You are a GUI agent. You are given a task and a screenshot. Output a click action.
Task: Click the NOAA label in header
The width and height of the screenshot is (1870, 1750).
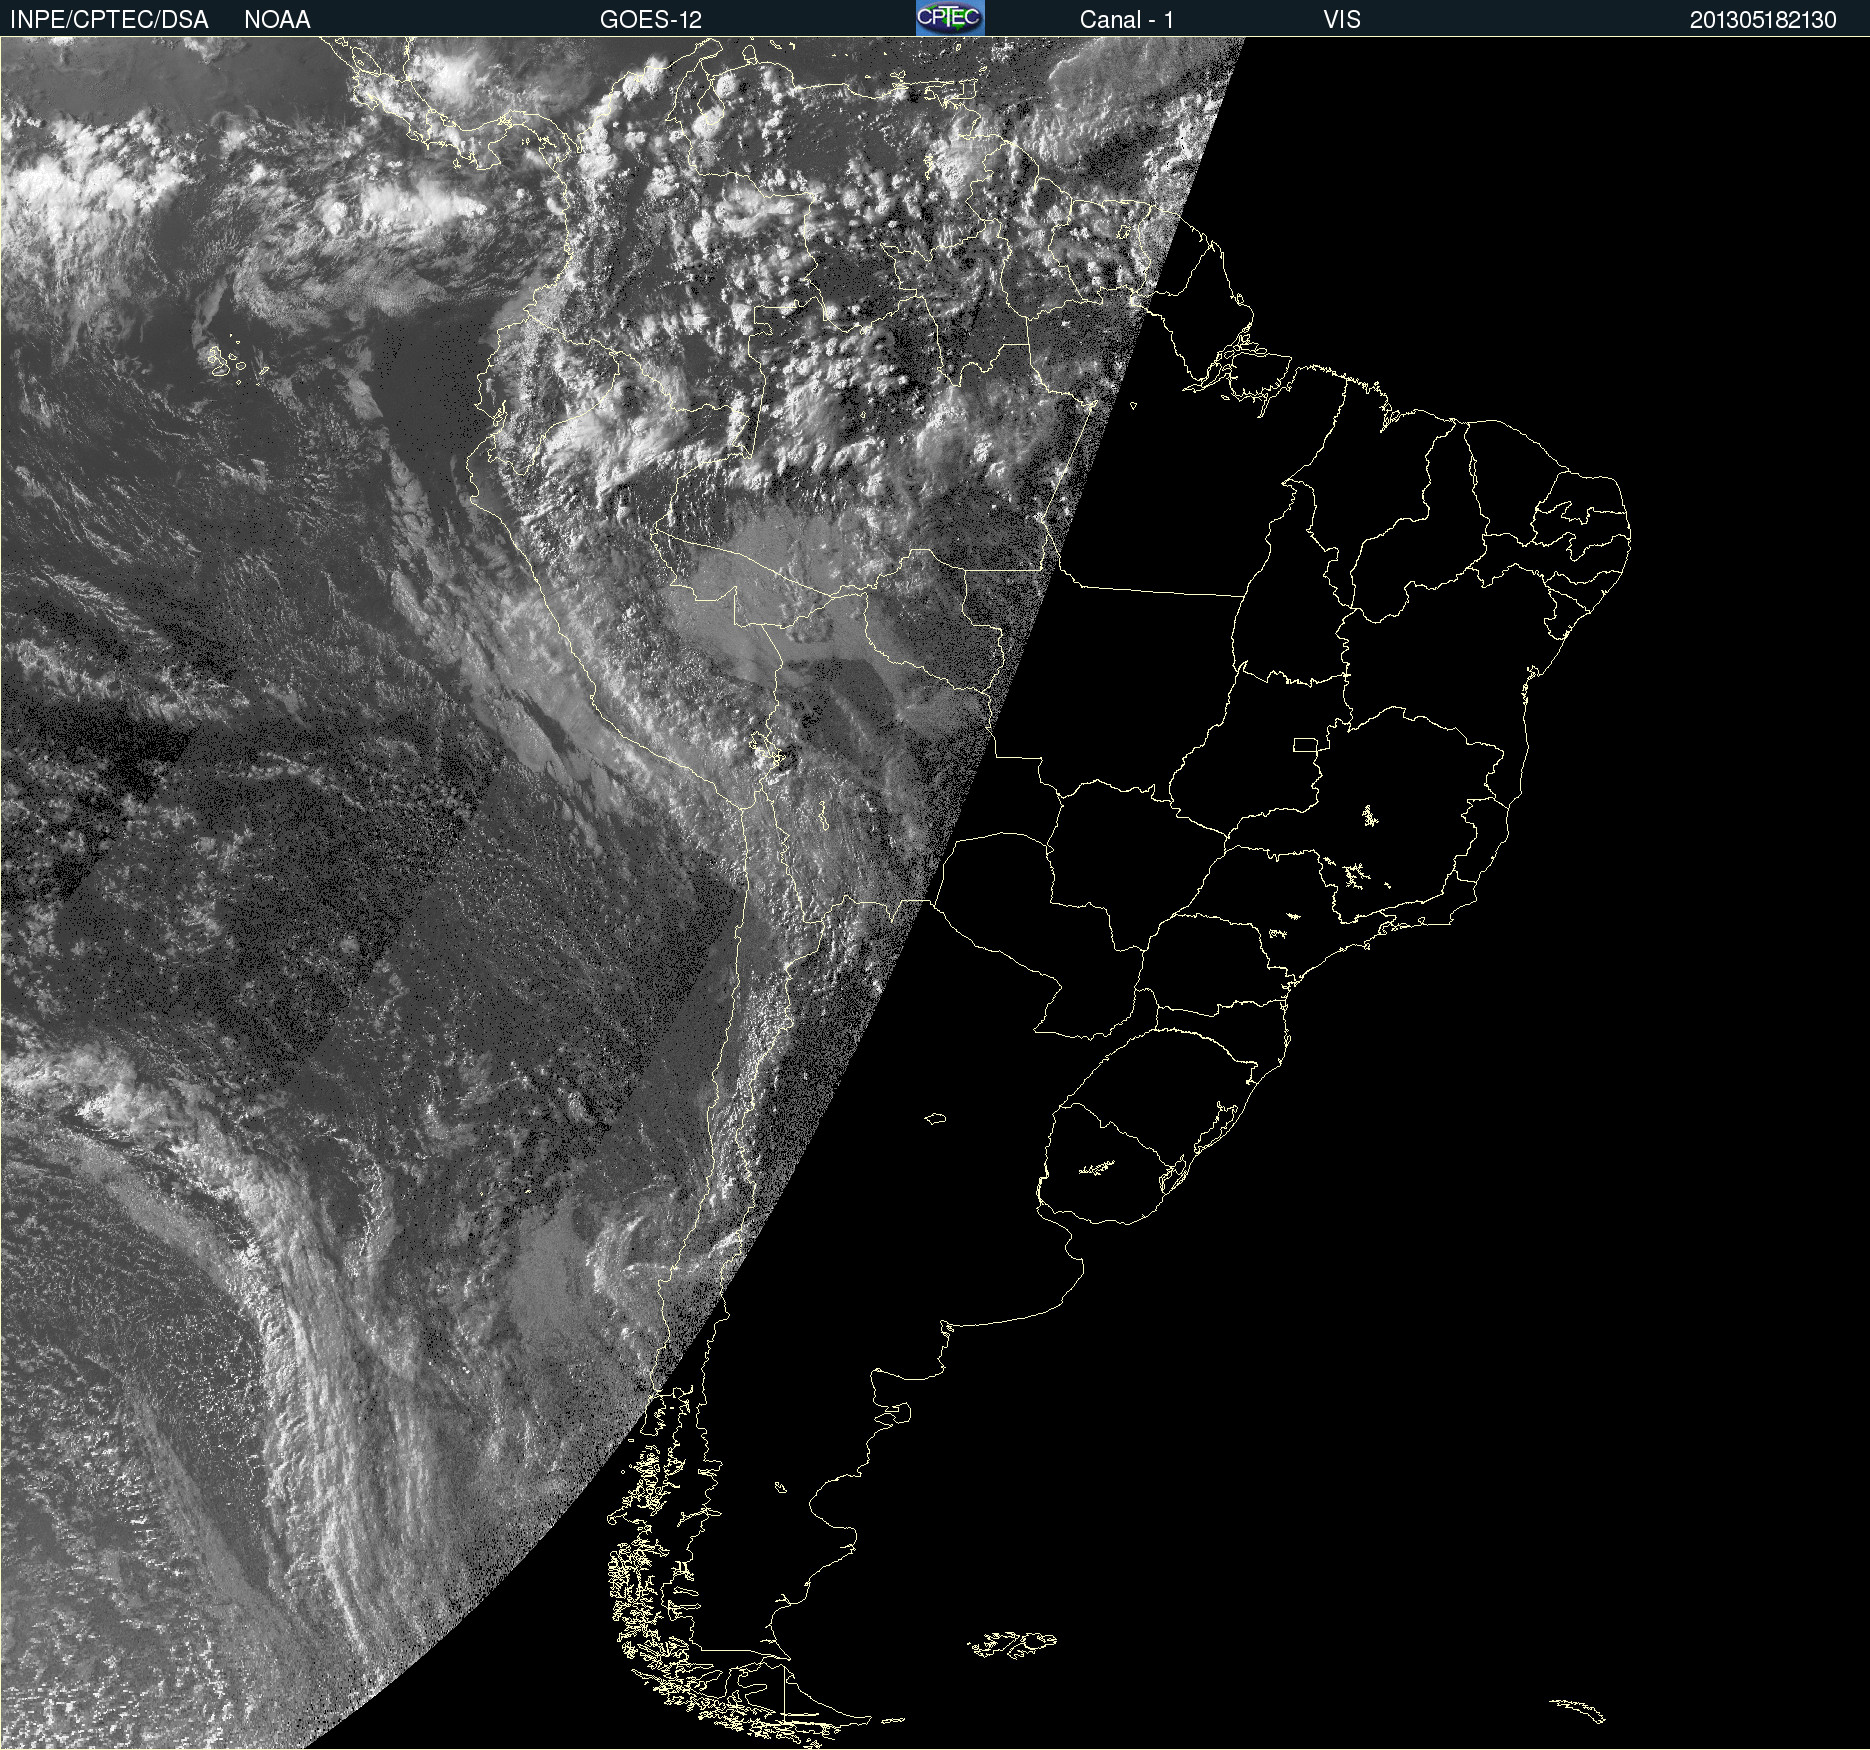(x=277, y=20)
